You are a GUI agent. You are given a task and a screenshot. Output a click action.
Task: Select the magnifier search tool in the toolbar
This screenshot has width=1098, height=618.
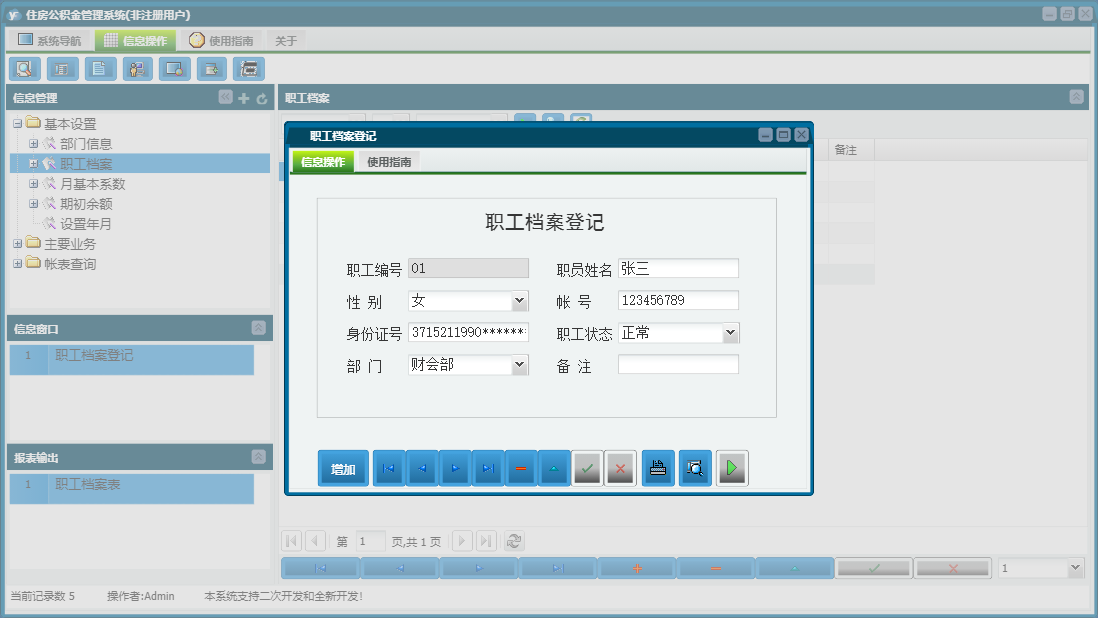[x=24, y=68]
